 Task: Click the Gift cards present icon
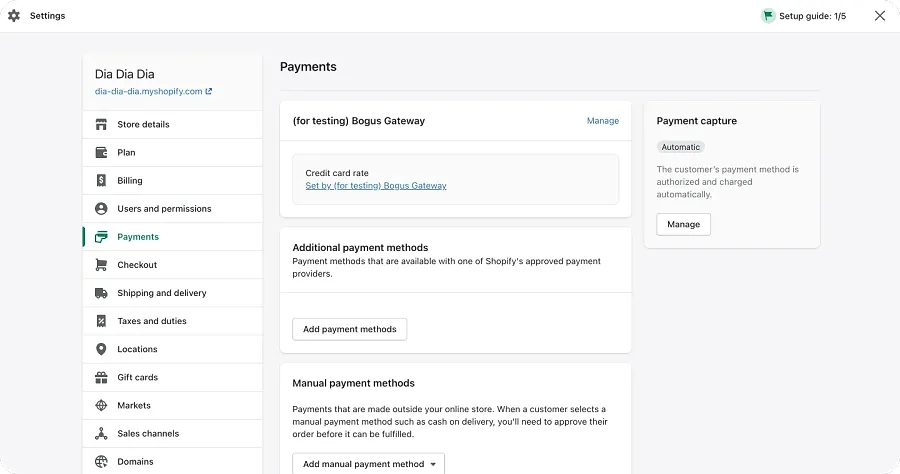[x=101, y=377]
